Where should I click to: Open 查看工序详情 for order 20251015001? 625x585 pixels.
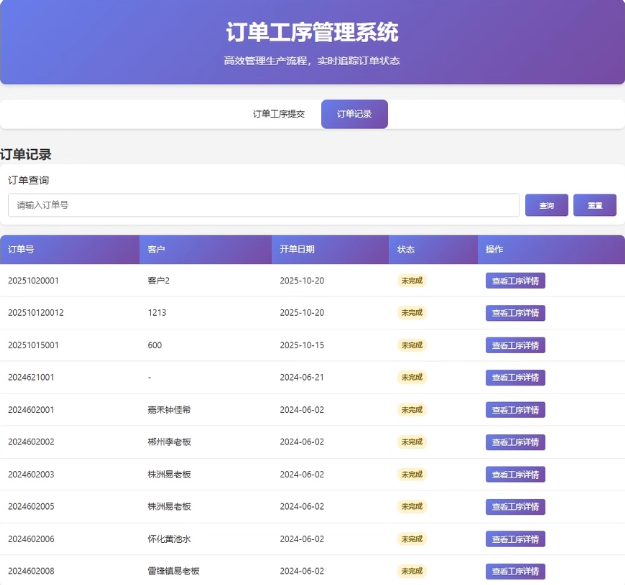coord(515,345)
